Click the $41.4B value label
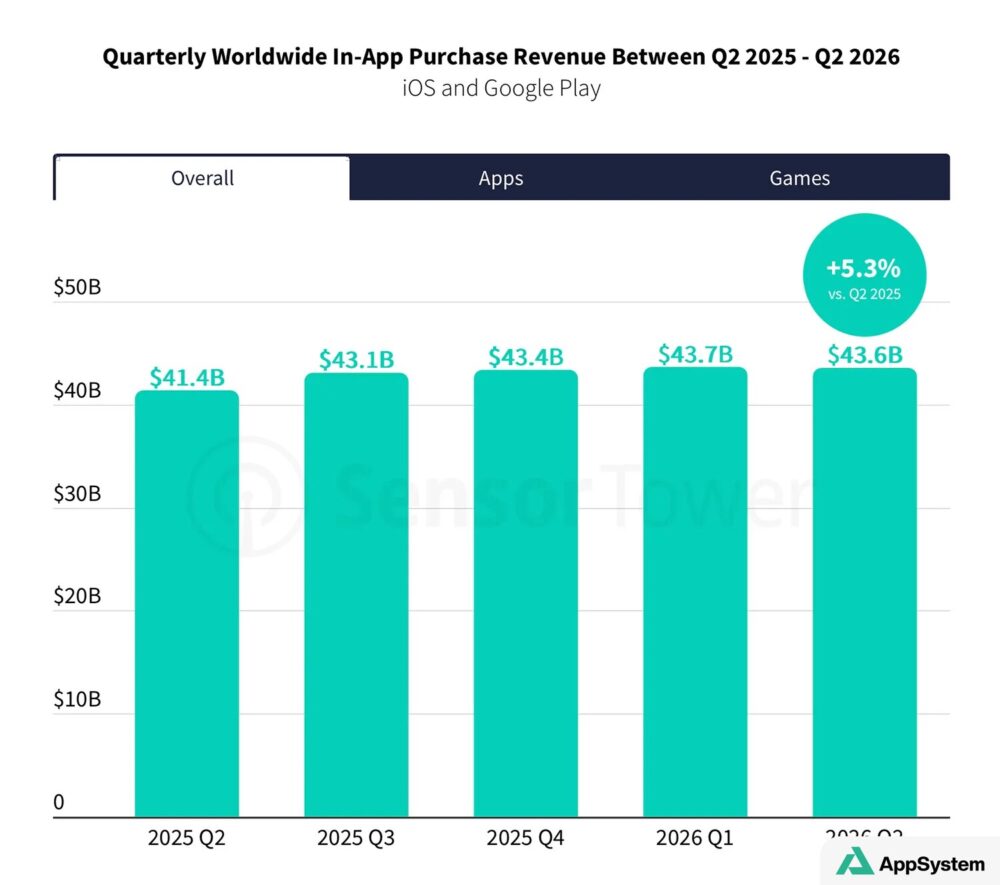1000x885 pixels. point(187,377)
